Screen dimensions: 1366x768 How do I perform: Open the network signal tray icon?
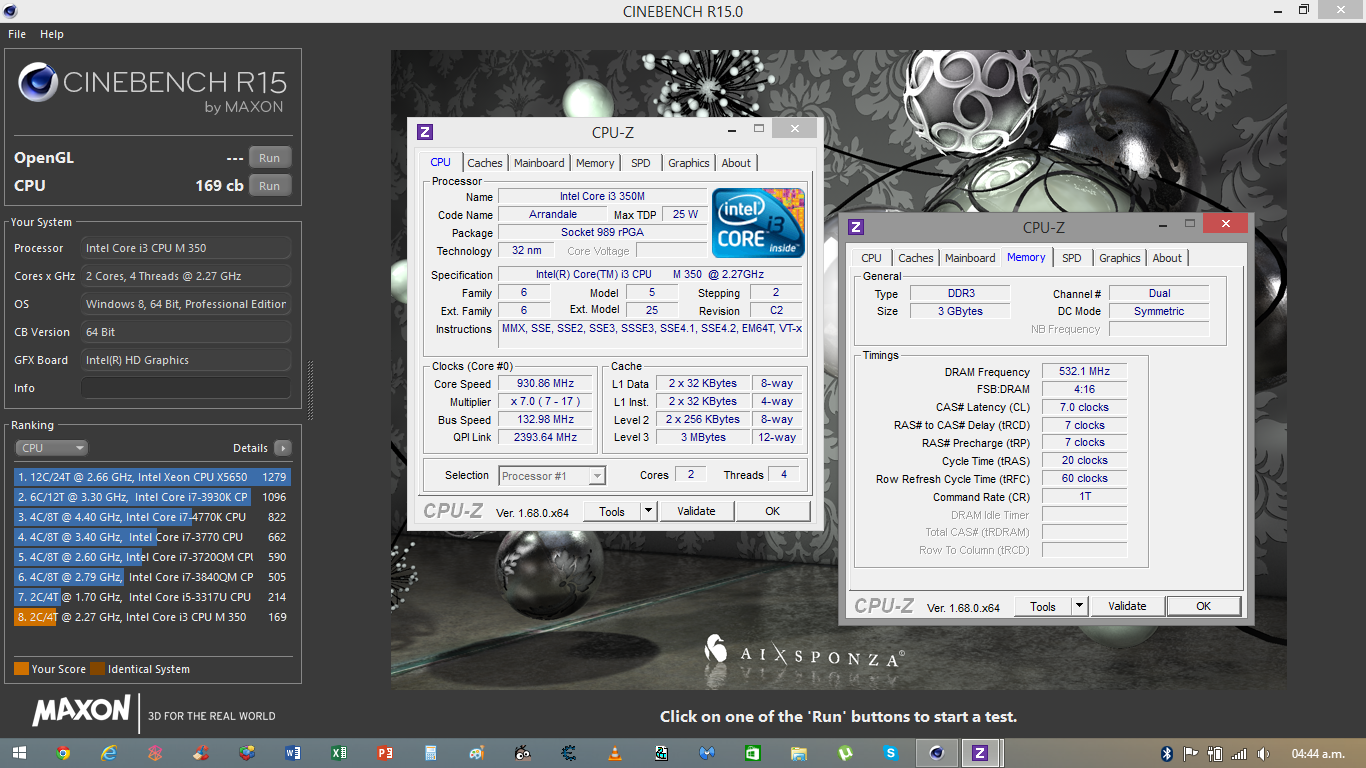(1240, 753)
